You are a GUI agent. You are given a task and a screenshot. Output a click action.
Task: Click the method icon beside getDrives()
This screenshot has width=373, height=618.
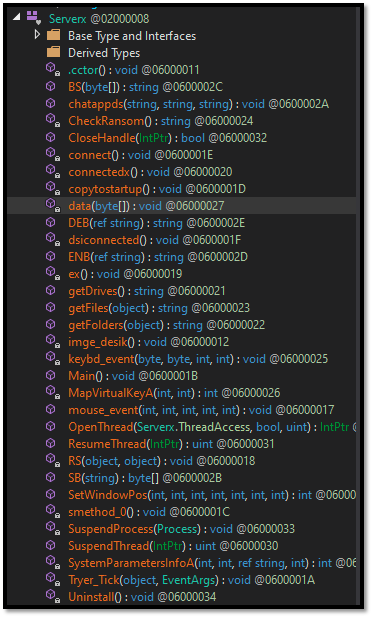pos(51,290)
